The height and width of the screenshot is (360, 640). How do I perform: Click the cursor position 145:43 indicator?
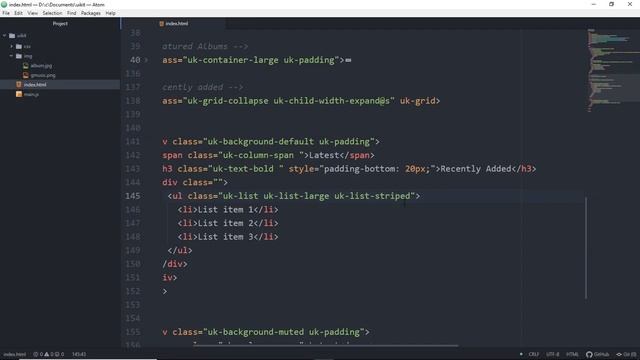click(x=79, y=354)
